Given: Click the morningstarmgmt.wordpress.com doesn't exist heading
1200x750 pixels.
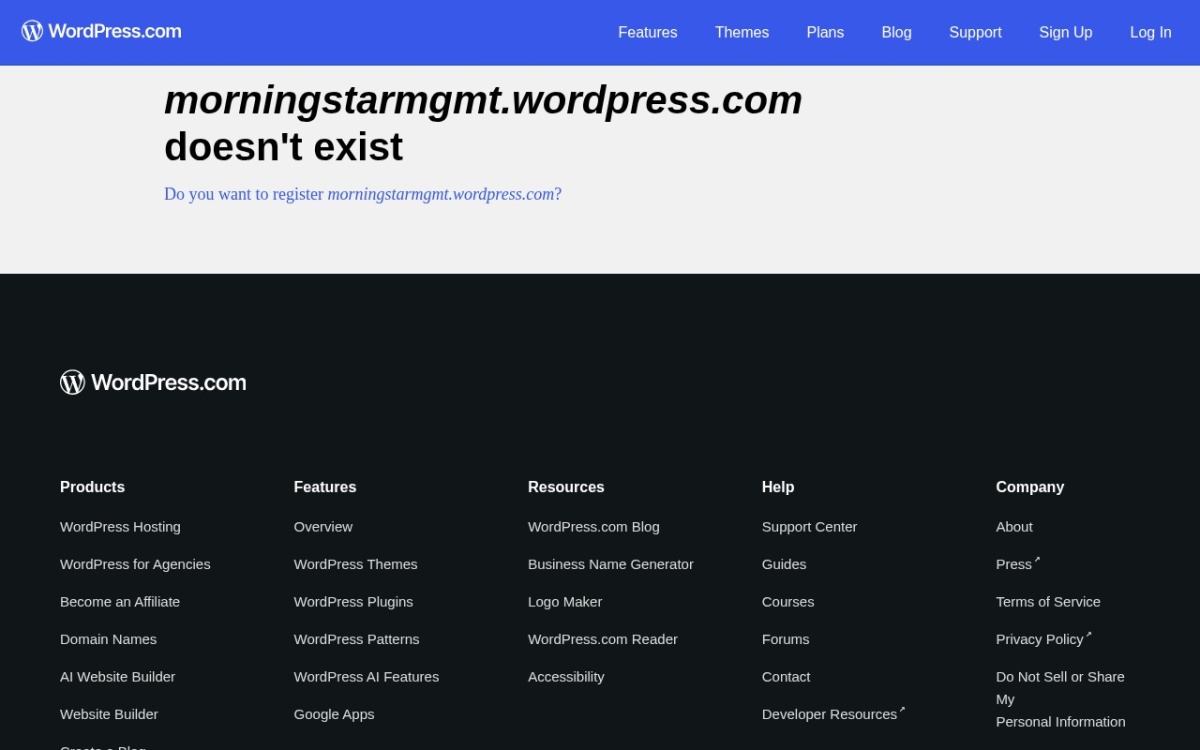Looking at the screenshot, I should click(x=483, y=124).
